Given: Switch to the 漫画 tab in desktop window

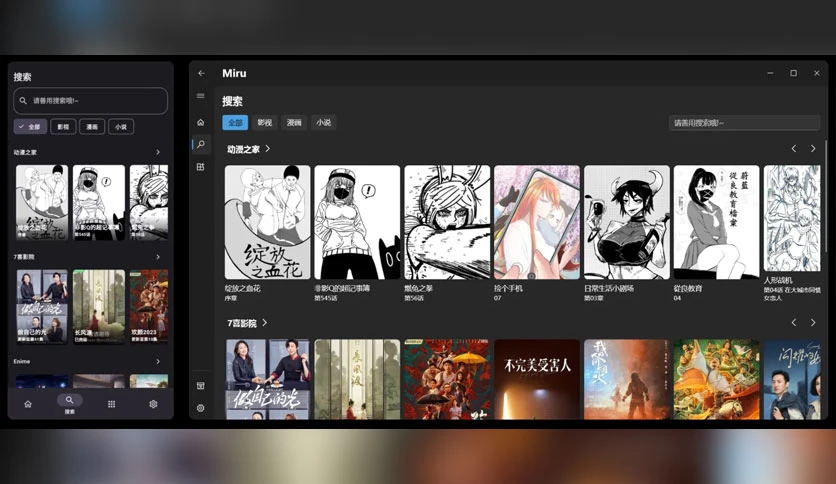Looking at the screenshot, I should coord(294,123).
